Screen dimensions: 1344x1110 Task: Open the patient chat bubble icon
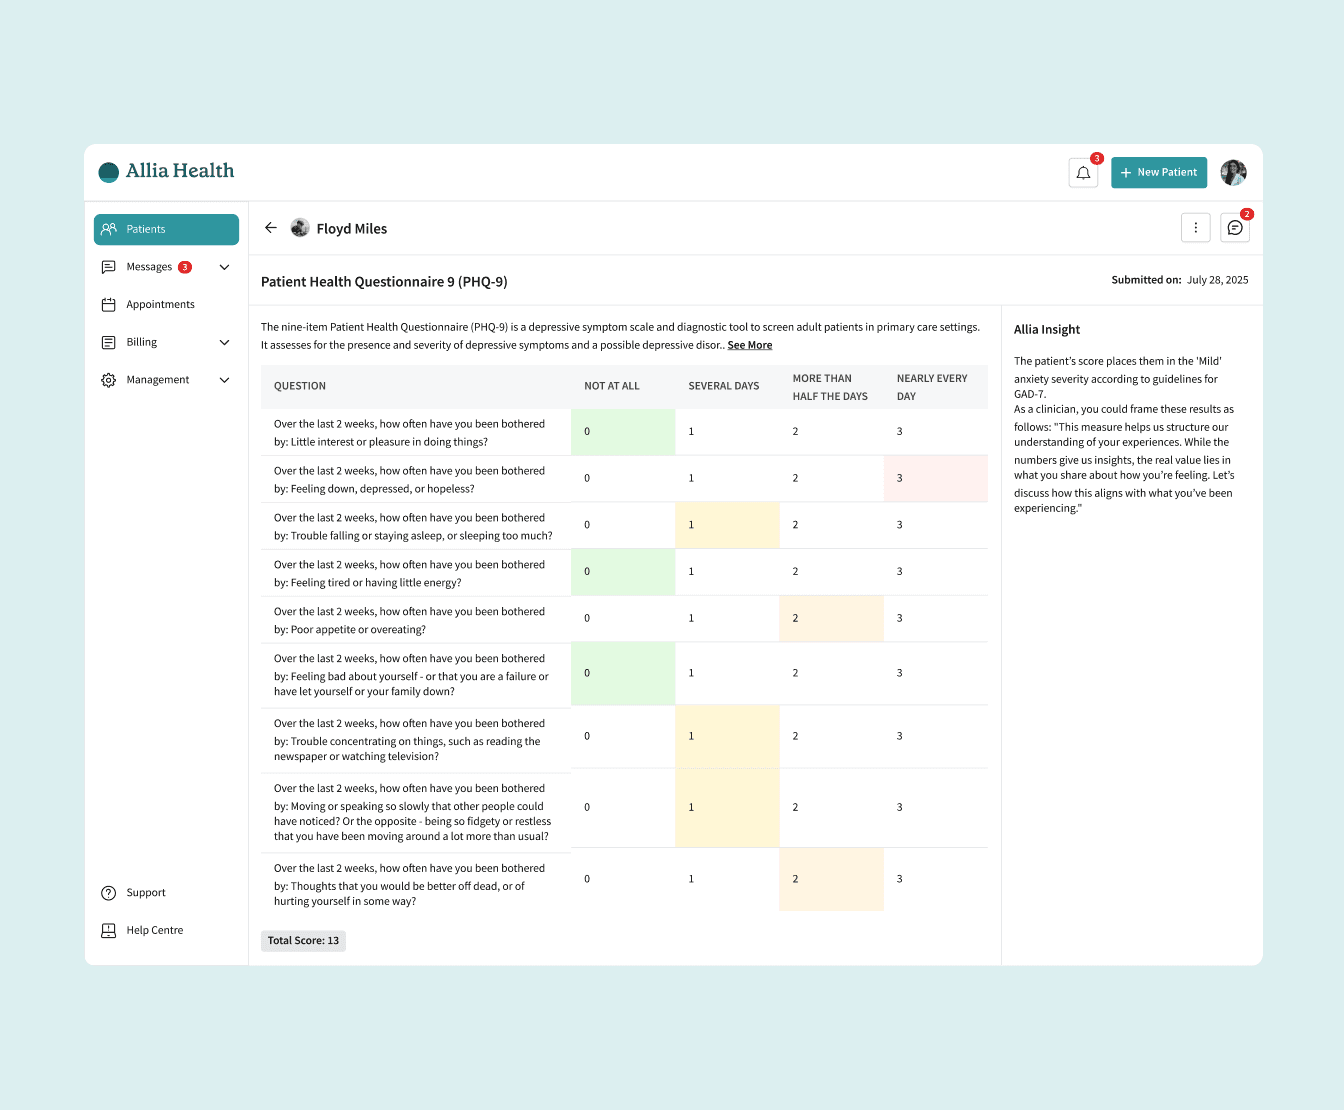tap(1235, 228)
